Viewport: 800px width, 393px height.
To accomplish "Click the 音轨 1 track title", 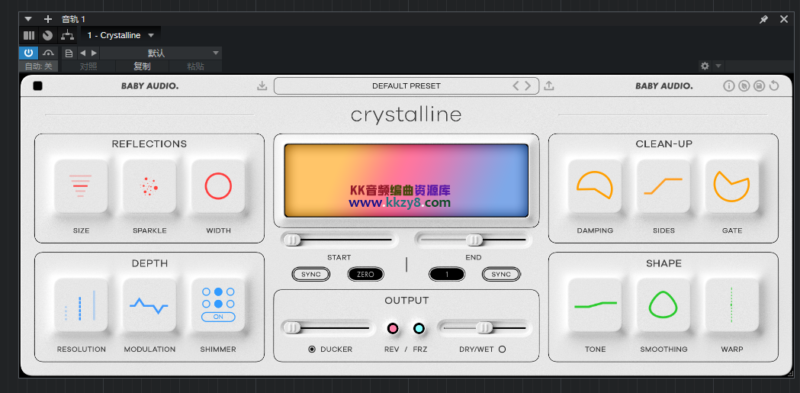I will click(73, 19).
